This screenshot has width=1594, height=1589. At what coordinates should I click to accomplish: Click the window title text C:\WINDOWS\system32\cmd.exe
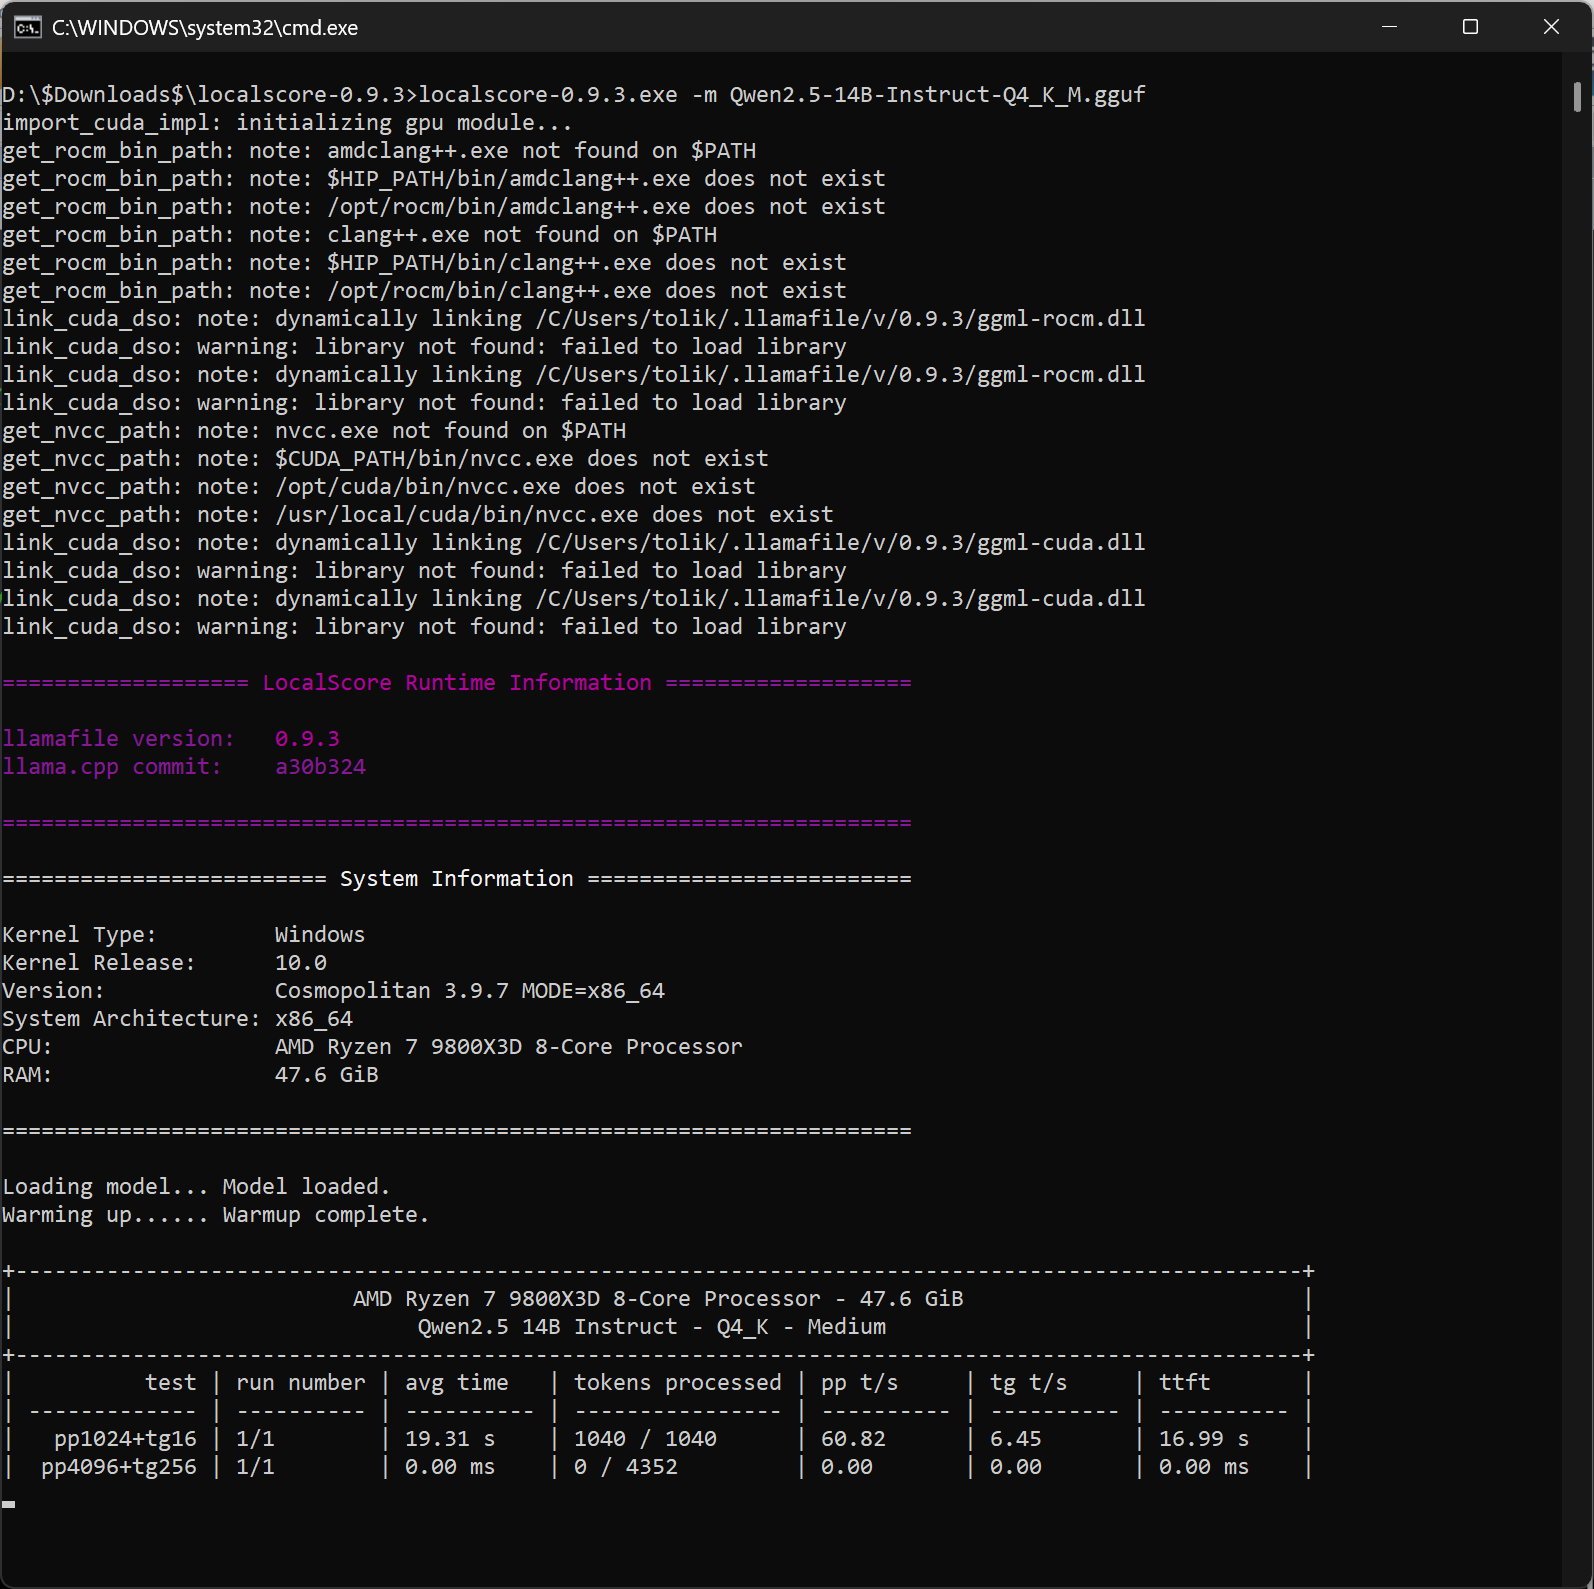(205, 28)
